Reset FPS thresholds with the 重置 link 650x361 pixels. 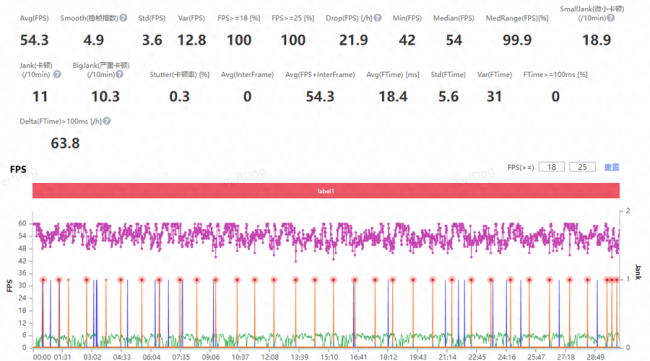coord(611,167)
